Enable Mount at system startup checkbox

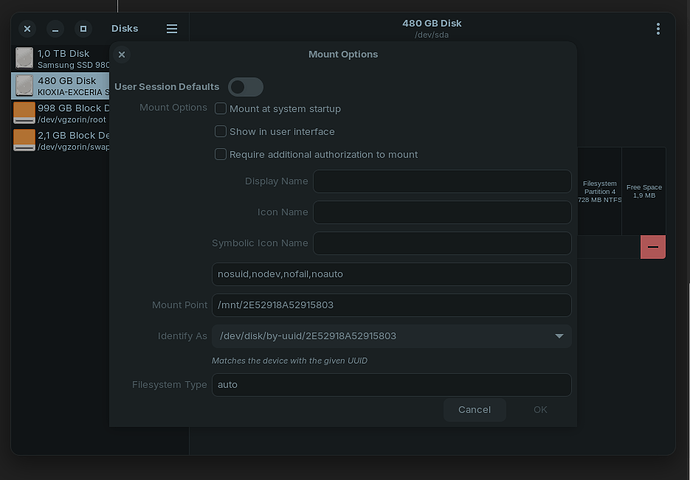click(221, 108)
